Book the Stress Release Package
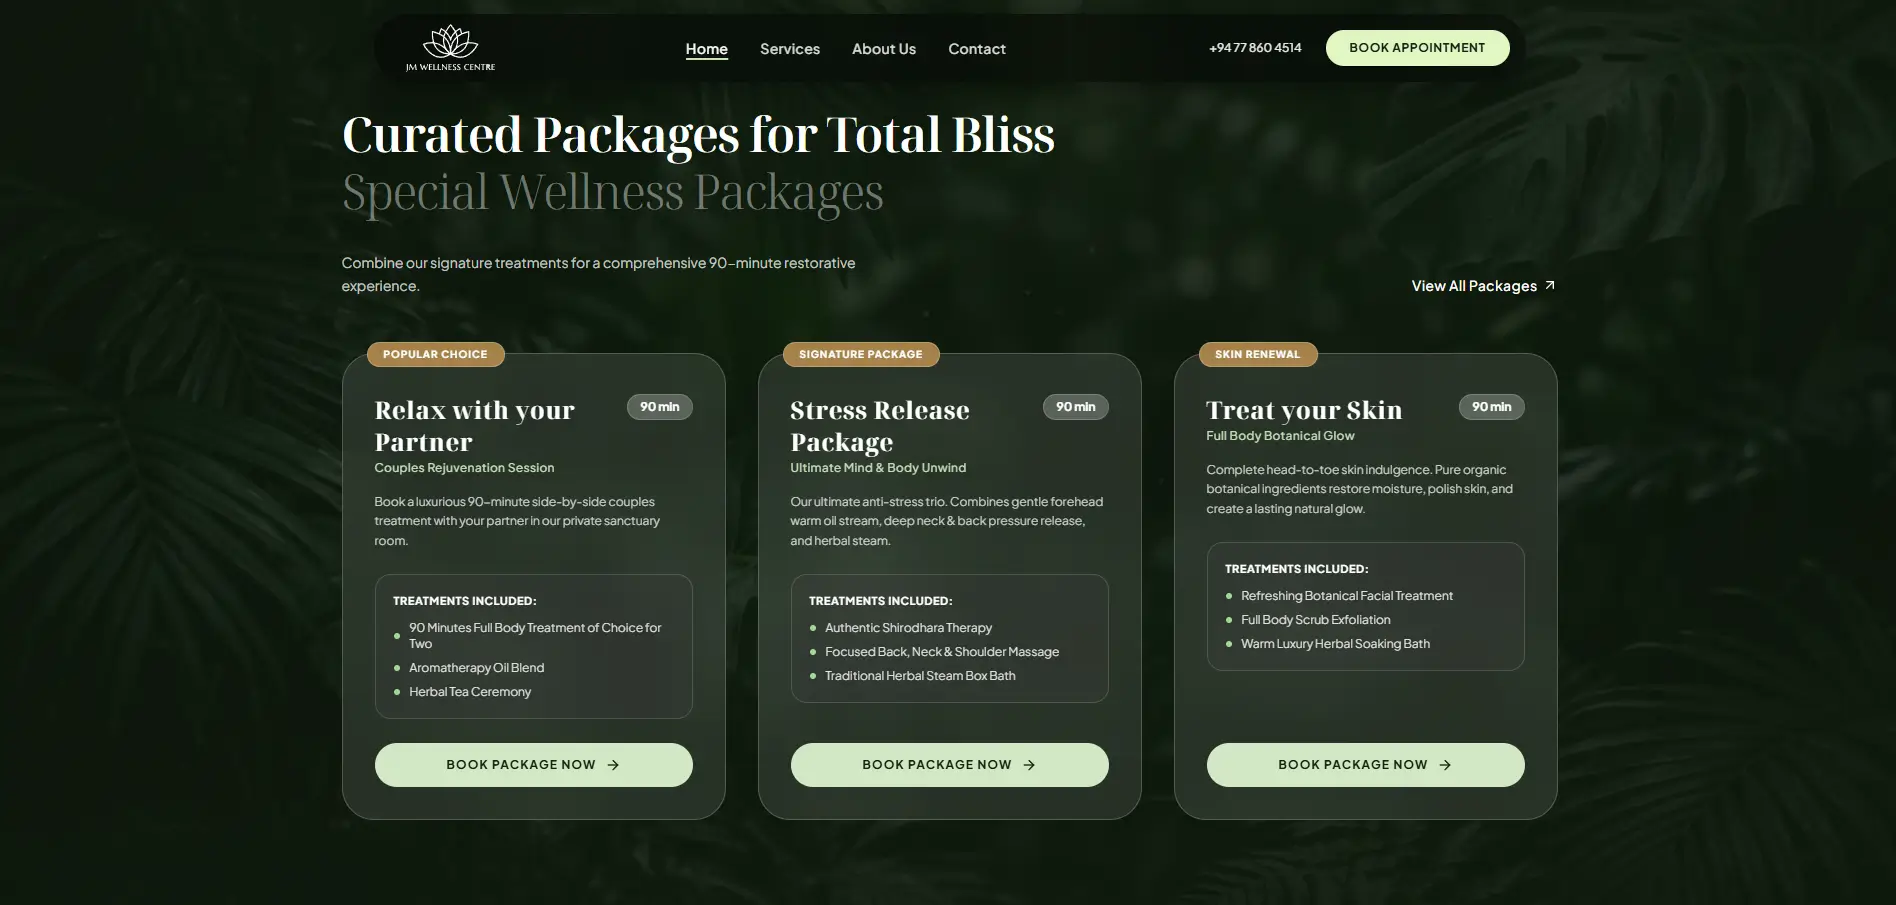The width and height of the screenshot is (1896, 905). coord(949,765)
